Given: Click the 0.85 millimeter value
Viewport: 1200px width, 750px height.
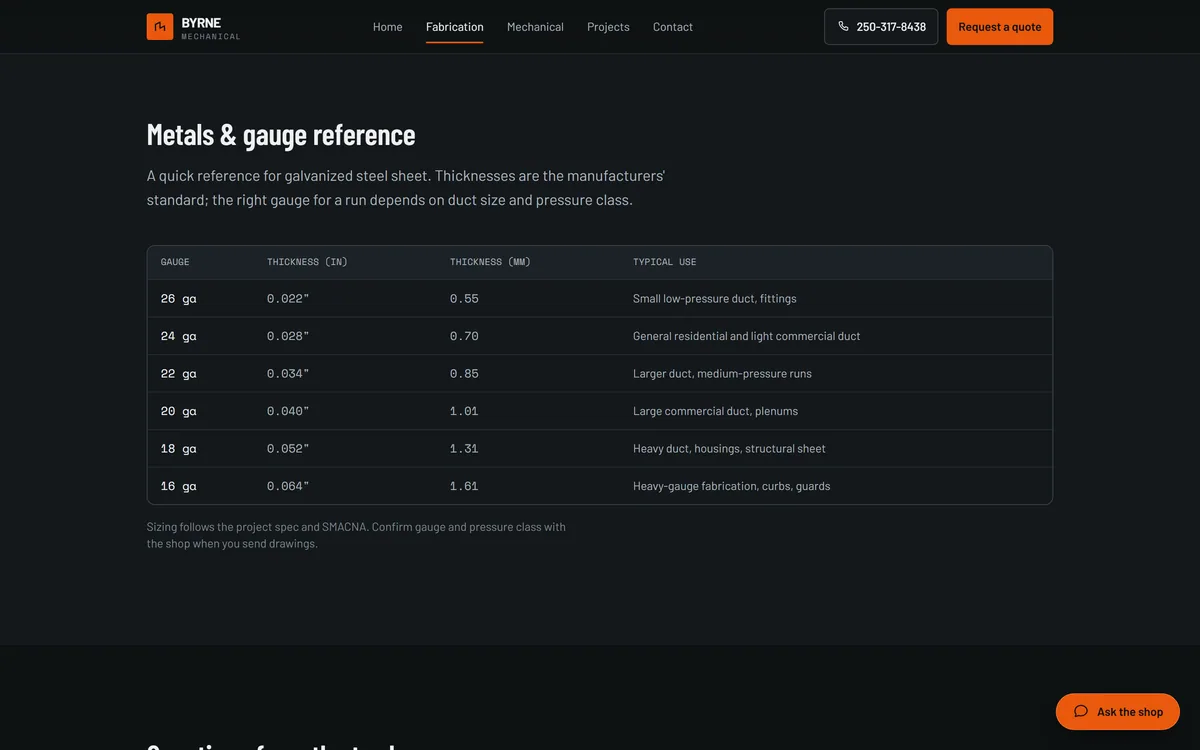Looking at the screenshot, I should [464, 374].
